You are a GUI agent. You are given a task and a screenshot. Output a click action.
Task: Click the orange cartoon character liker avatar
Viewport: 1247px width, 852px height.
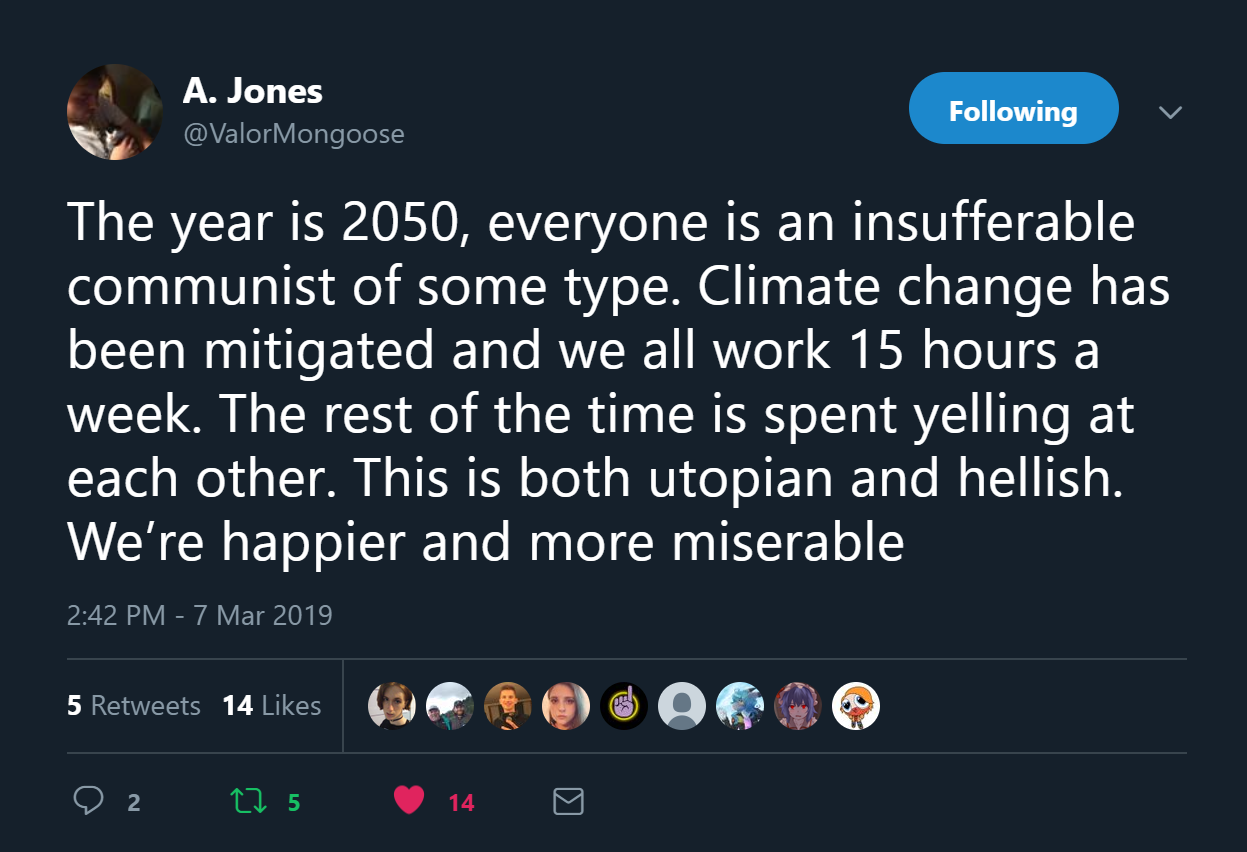coord(855,706)
